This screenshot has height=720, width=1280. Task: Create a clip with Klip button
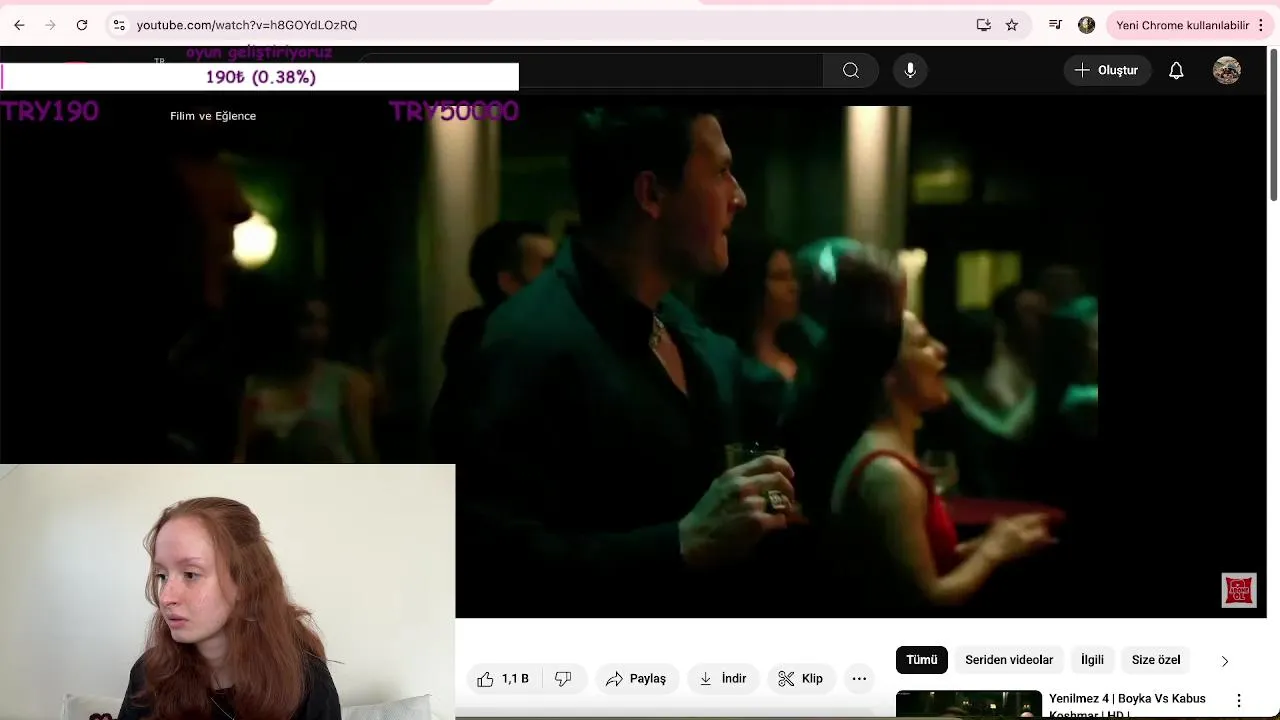pyautogui.click(x=800, y=679)
